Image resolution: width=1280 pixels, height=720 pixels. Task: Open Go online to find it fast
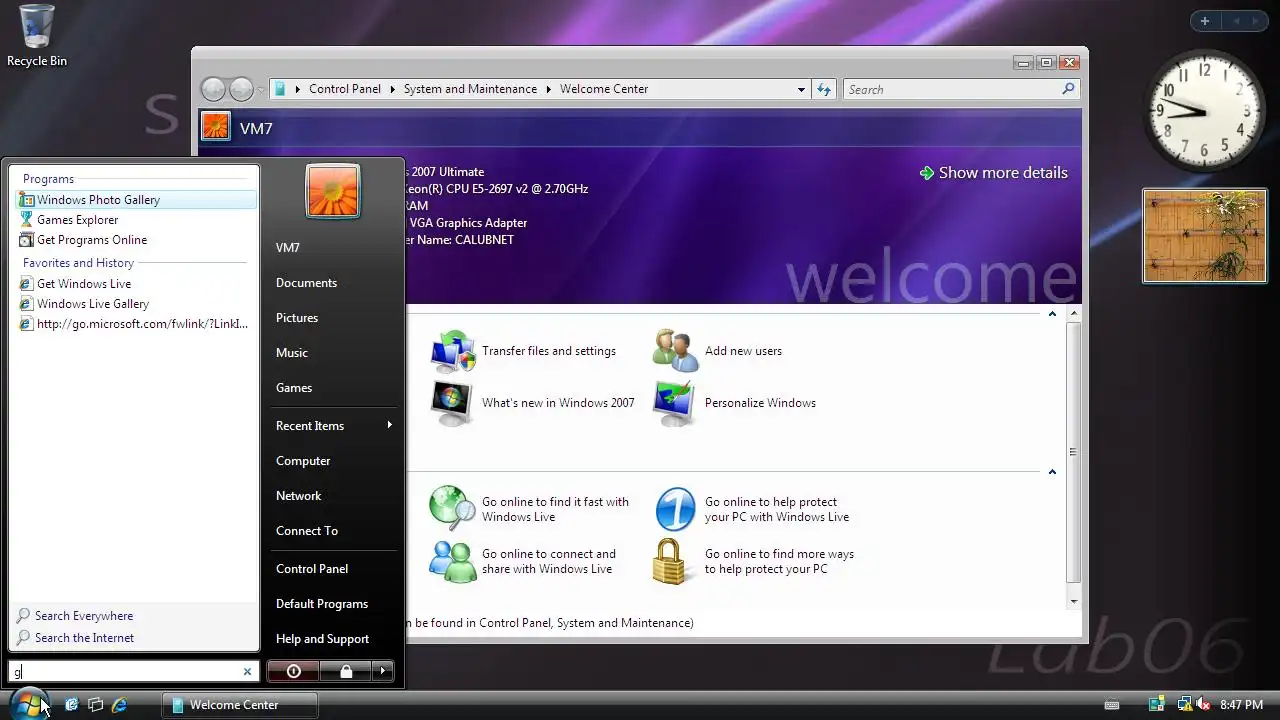[529, 509]
